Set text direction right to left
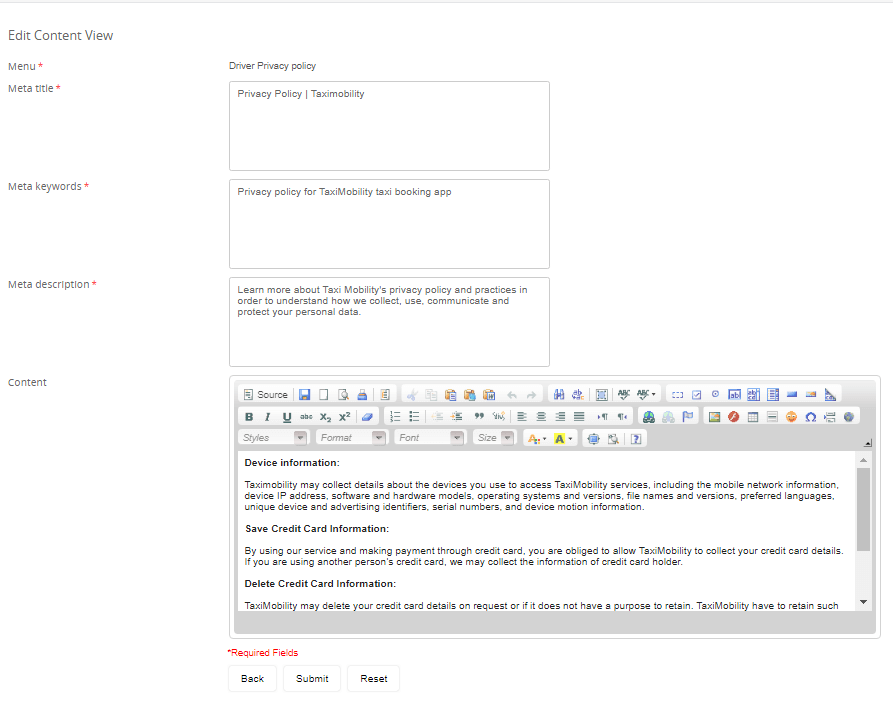 [622, 417]
